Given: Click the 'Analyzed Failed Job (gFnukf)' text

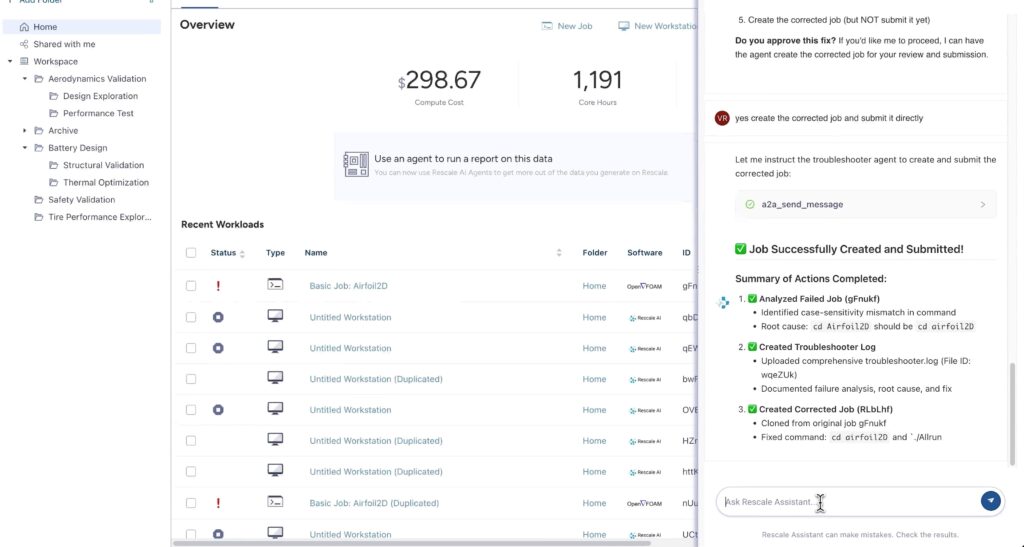Looking at the screenshot, I should [x=819, y=299].
